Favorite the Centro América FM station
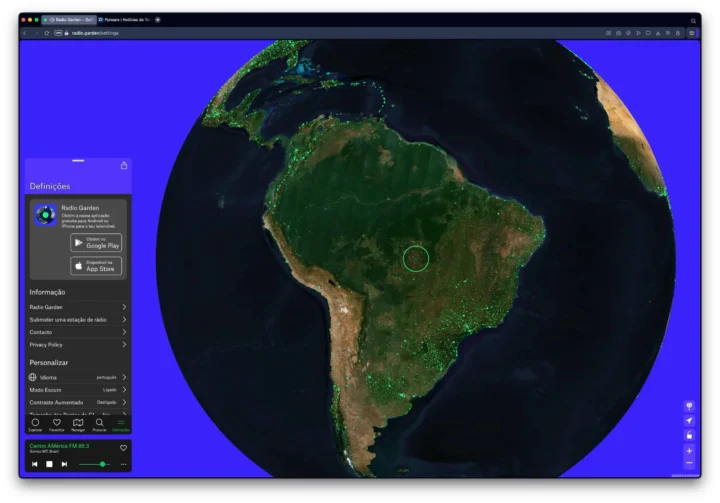 124,448
